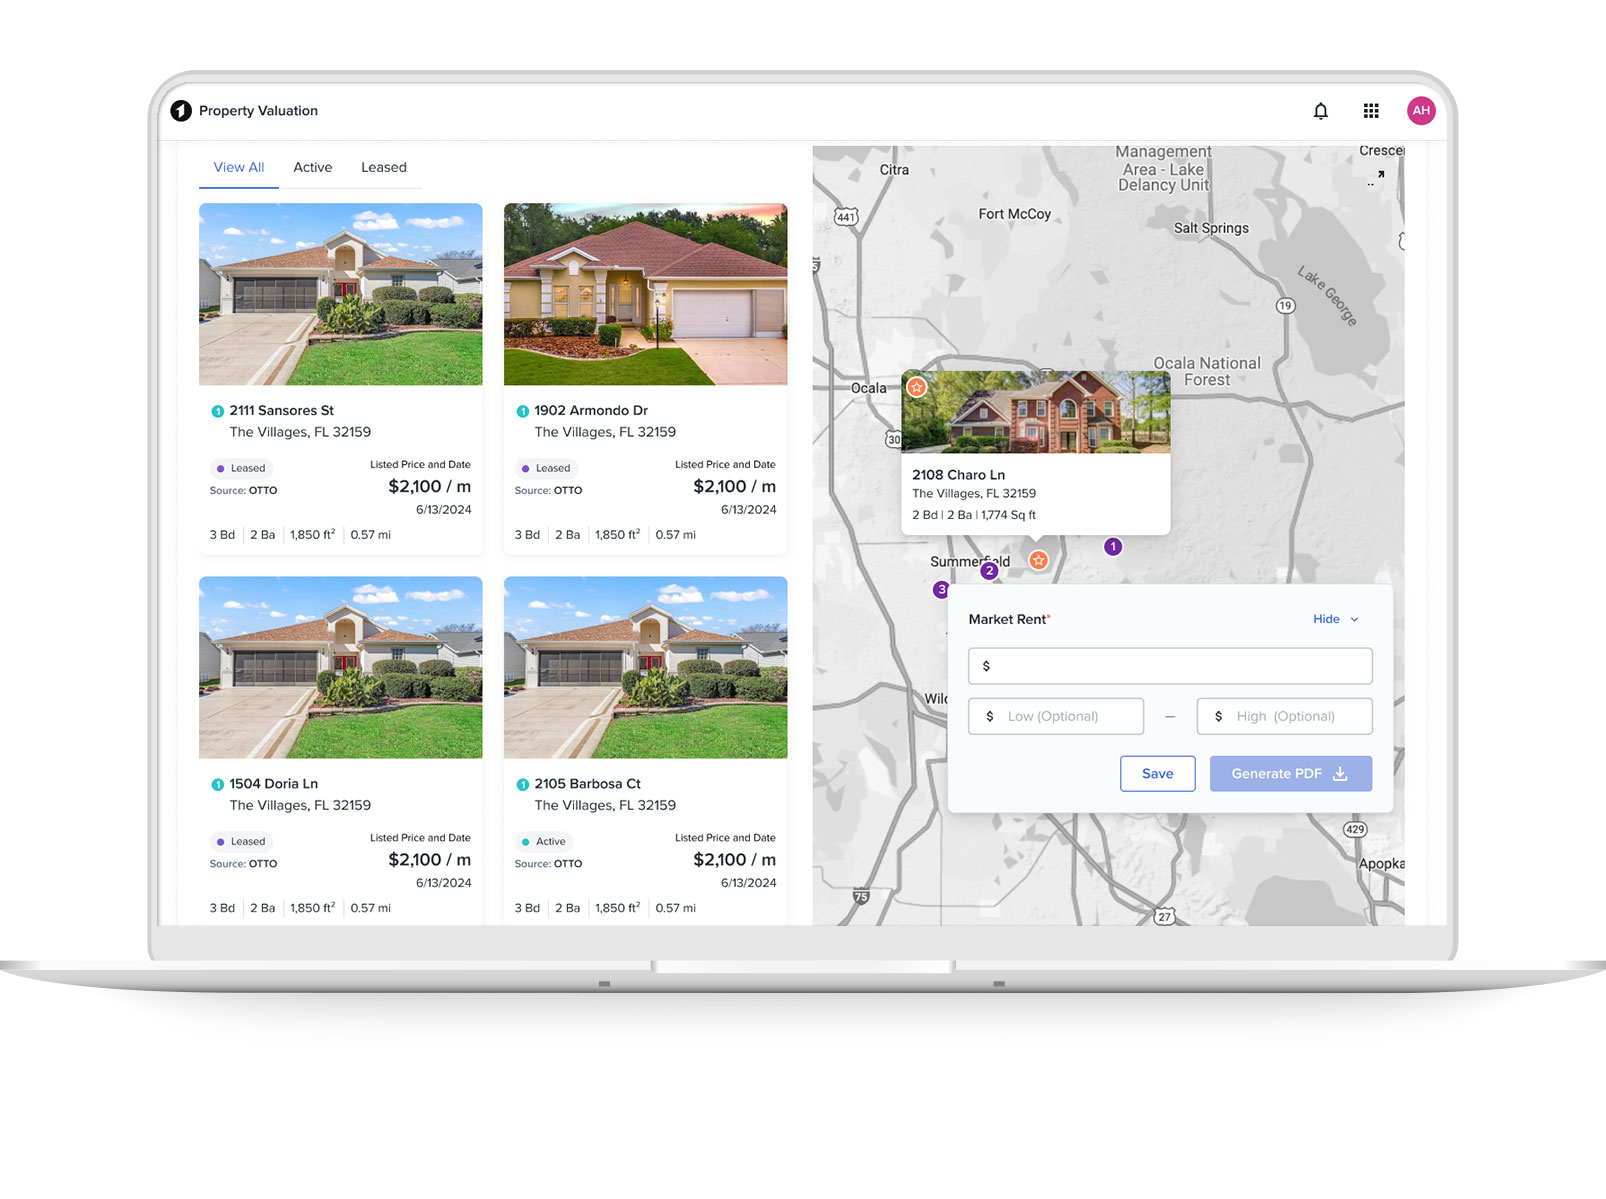Open the apps grid menu

(1371, 111)
